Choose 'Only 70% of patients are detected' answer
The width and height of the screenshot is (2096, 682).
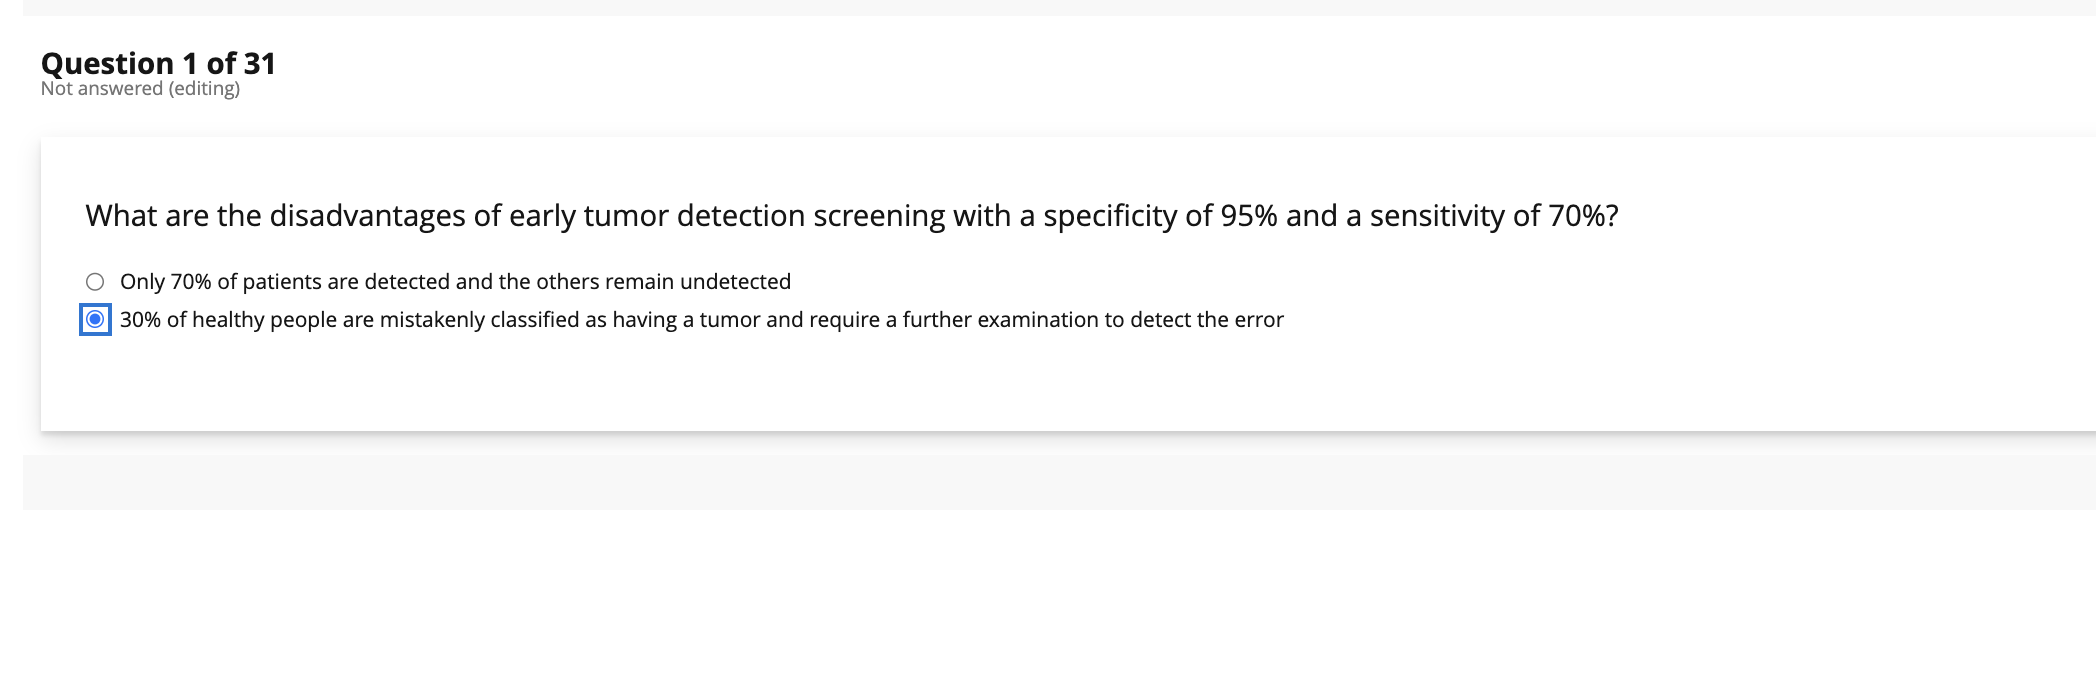click(96, 282)
